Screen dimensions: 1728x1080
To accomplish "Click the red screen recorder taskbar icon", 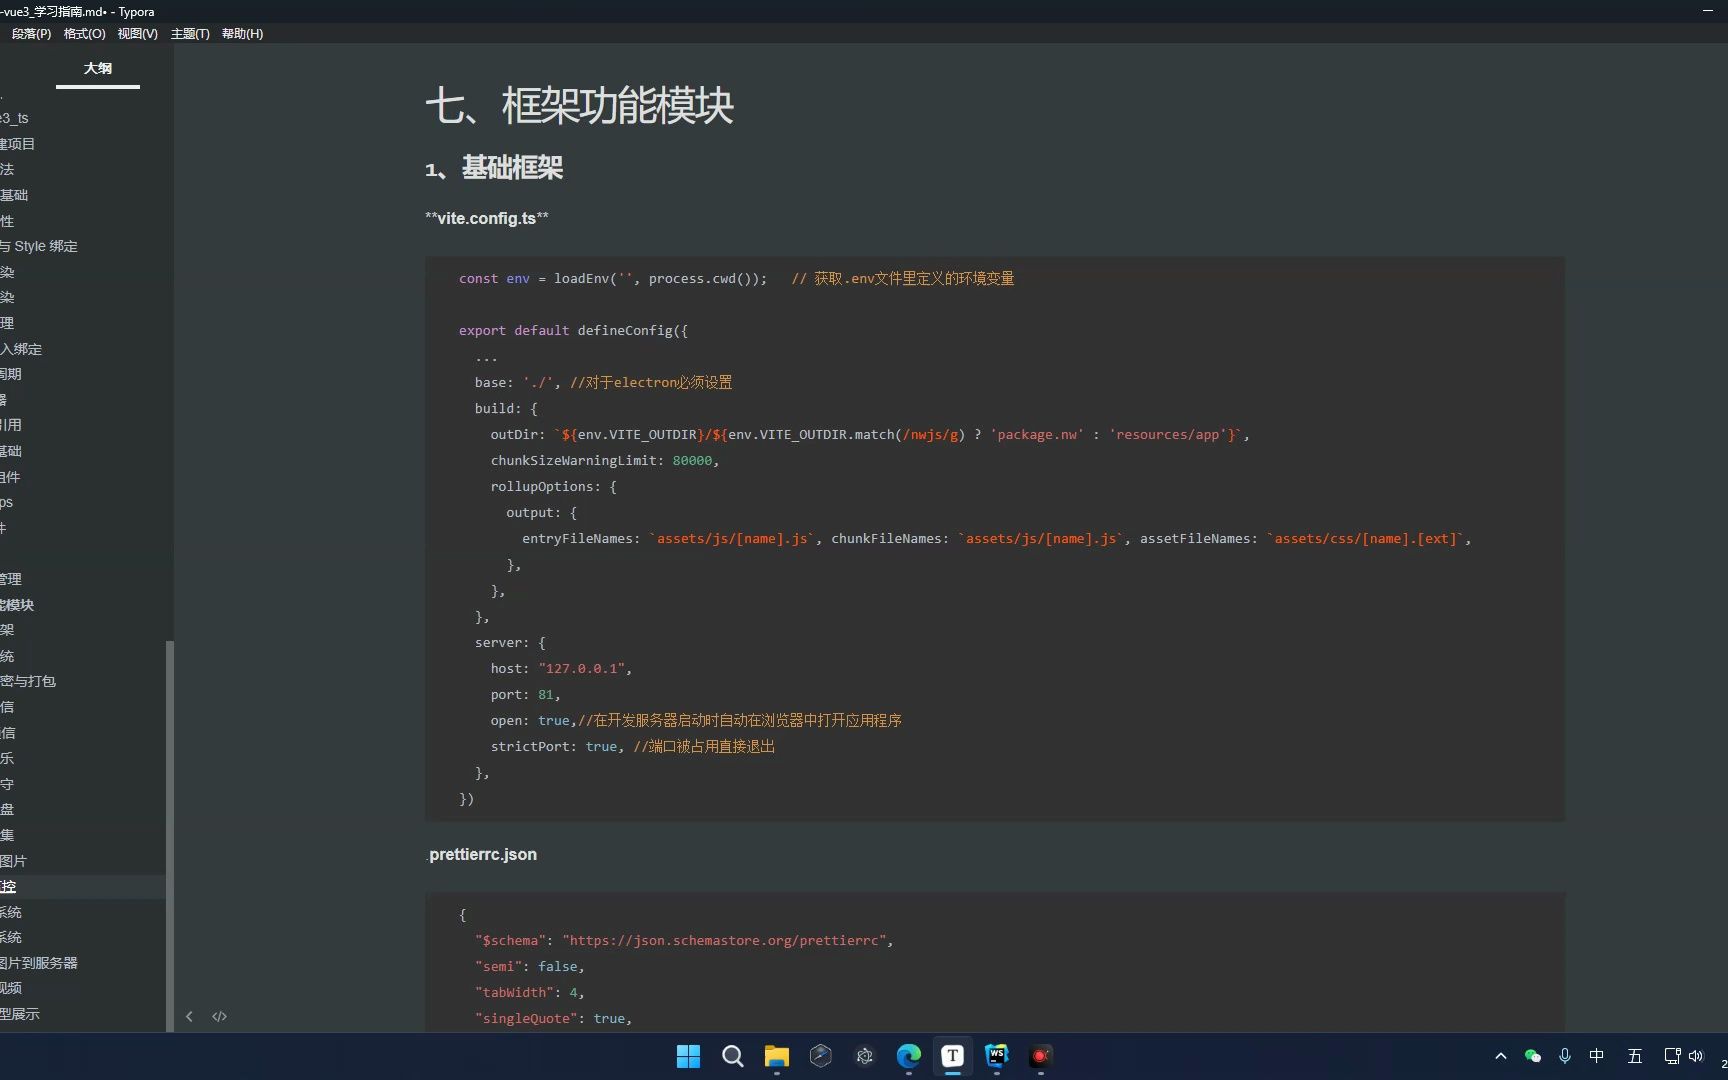I will click(1040, 1056).
